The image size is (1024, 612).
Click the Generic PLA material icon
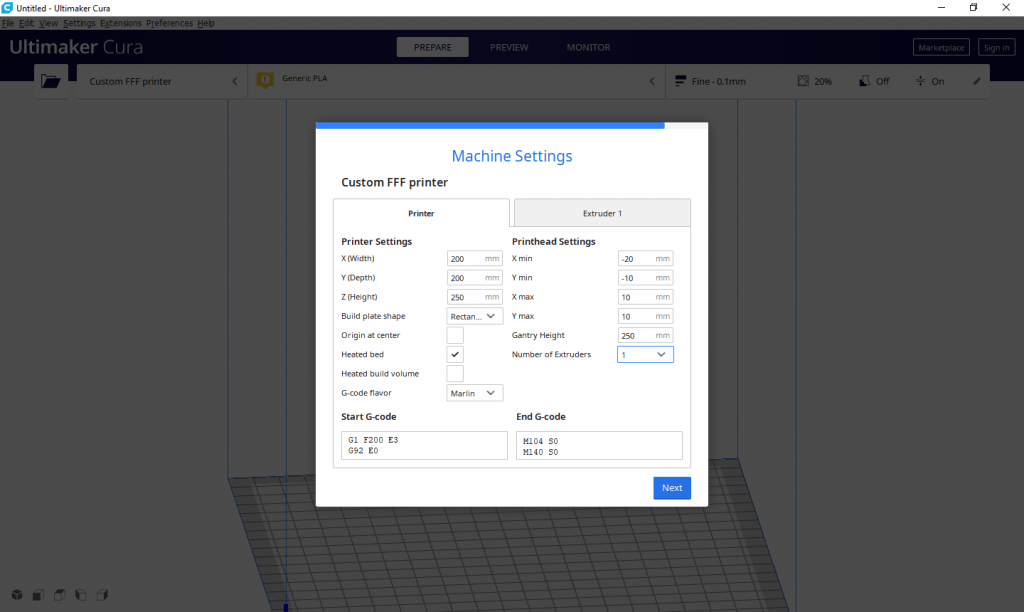[x=265, y=80]
